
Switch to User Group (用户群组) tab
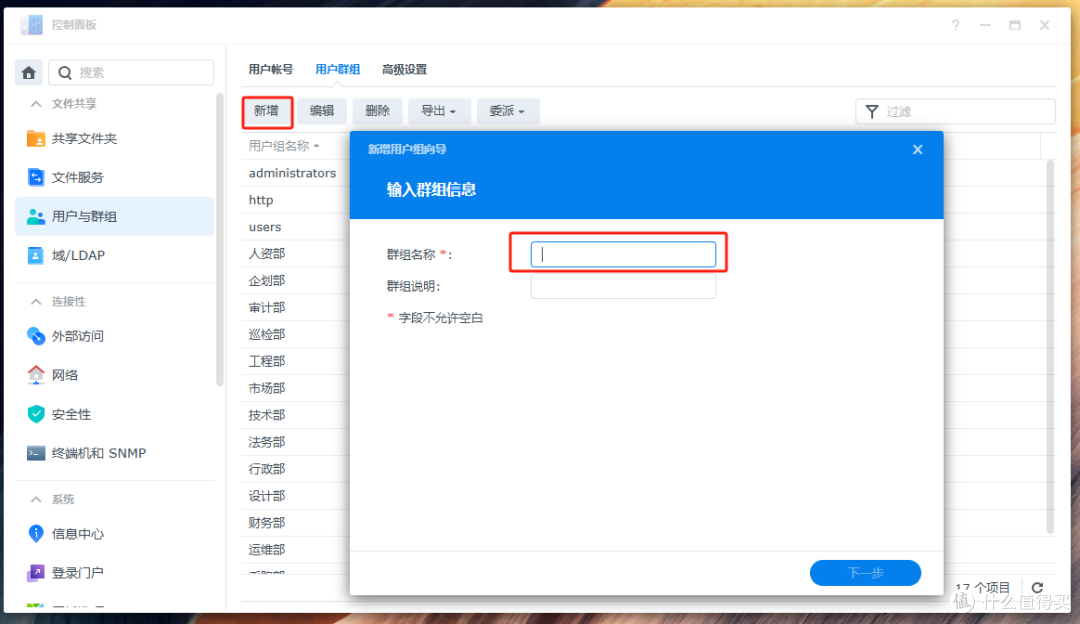click(338, 70)
